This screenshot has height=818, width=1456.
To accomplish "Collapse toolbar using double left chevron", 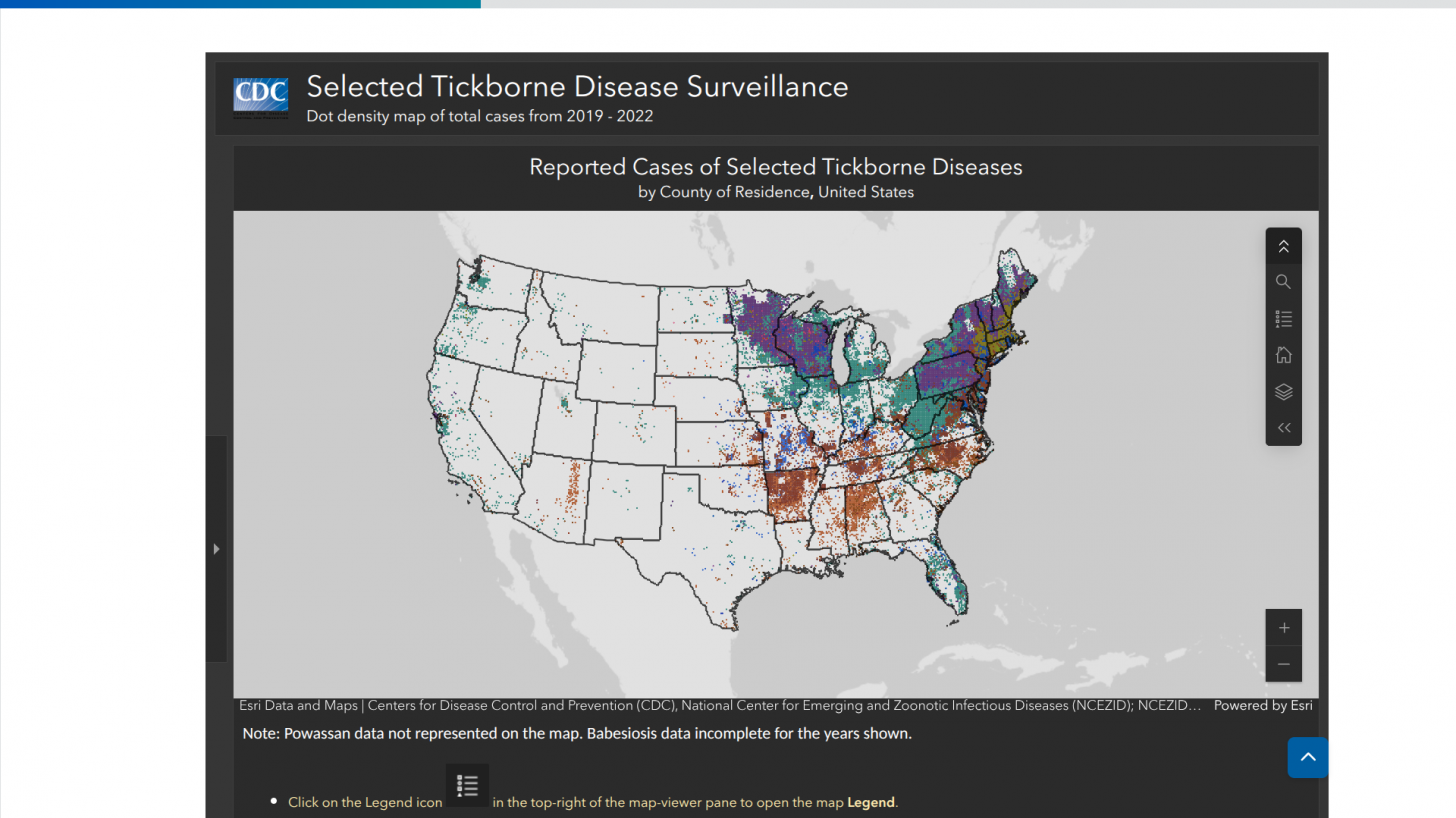I will (x=1283, y=428).
